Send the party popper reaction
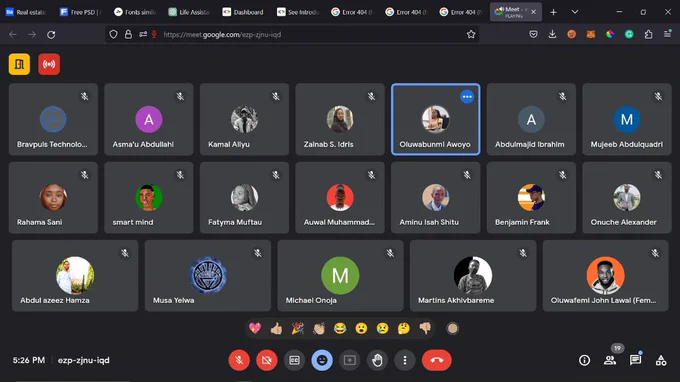 click(298, 328)
